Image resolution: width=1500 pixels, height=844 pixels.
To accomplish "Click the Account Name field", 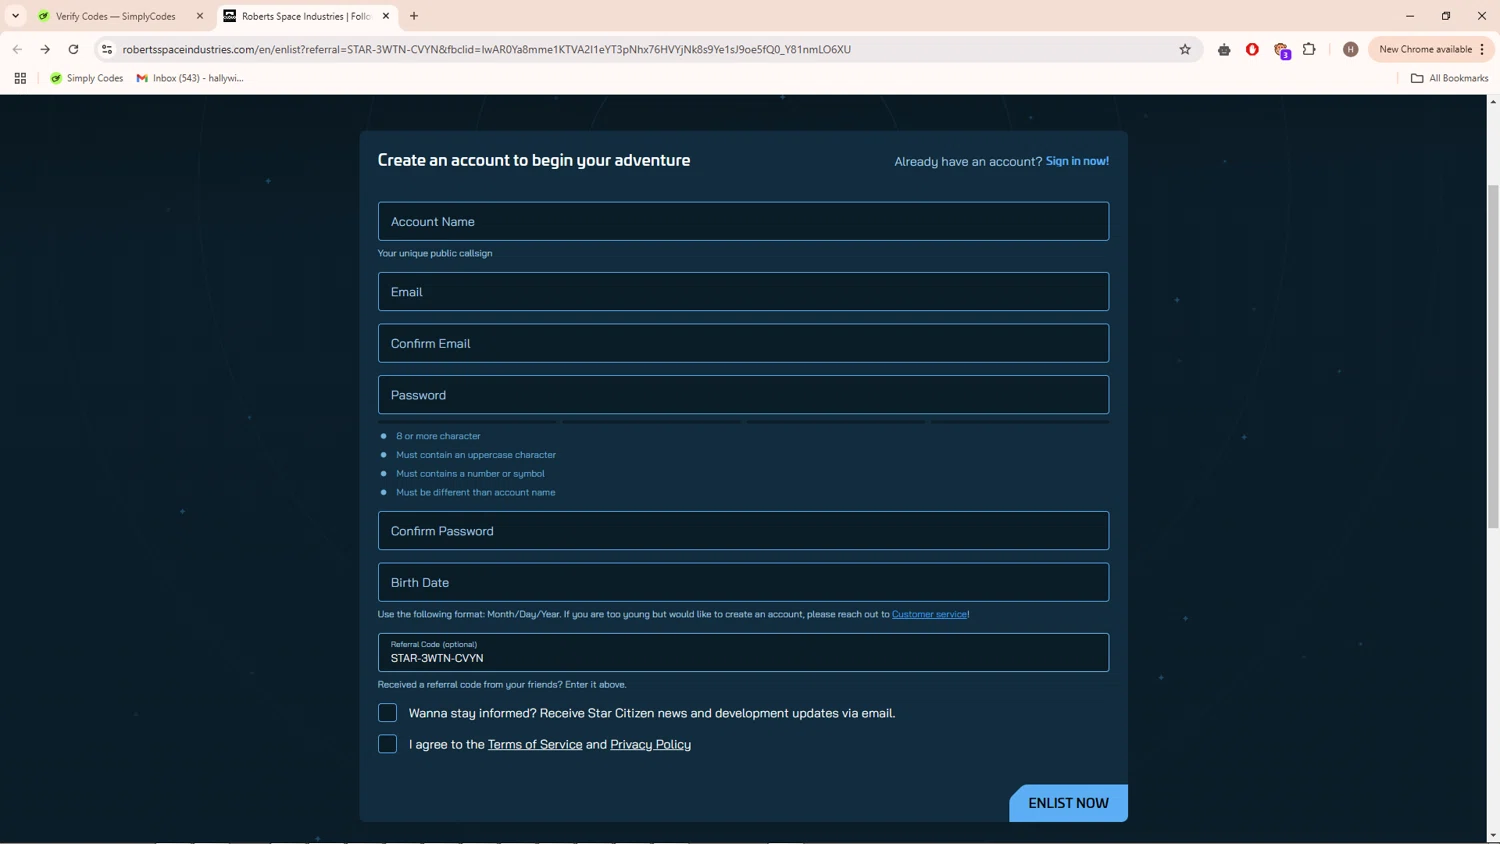I will 743,221.
